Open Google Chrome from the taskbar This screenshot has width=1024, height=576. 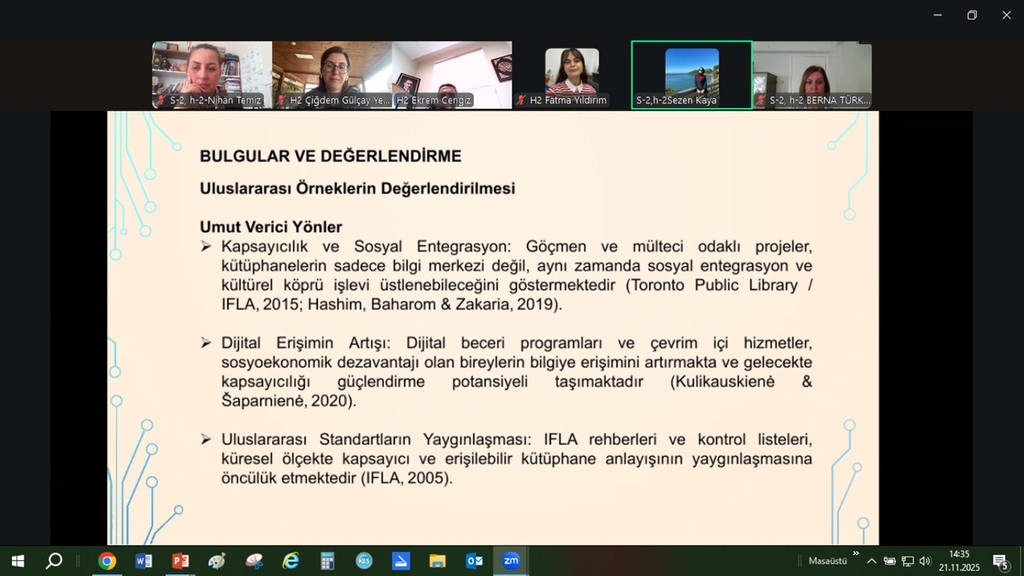coord(106,561)
